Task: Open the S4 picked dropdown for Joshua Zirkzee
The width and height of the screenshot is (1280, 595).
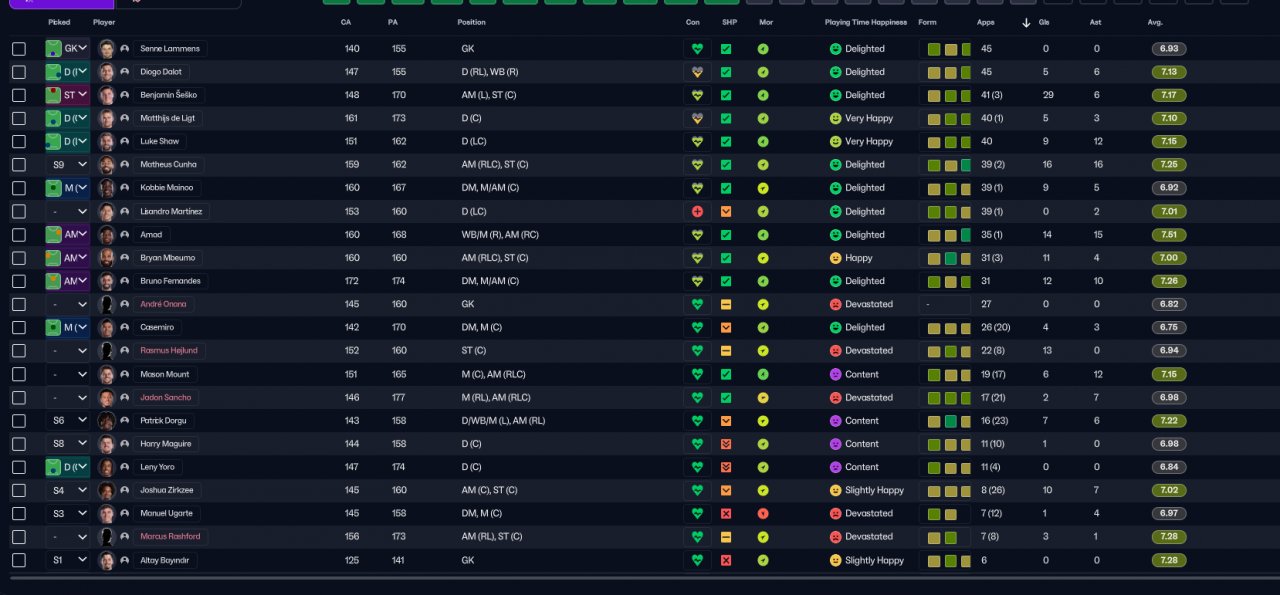Action: coord(67,490)
